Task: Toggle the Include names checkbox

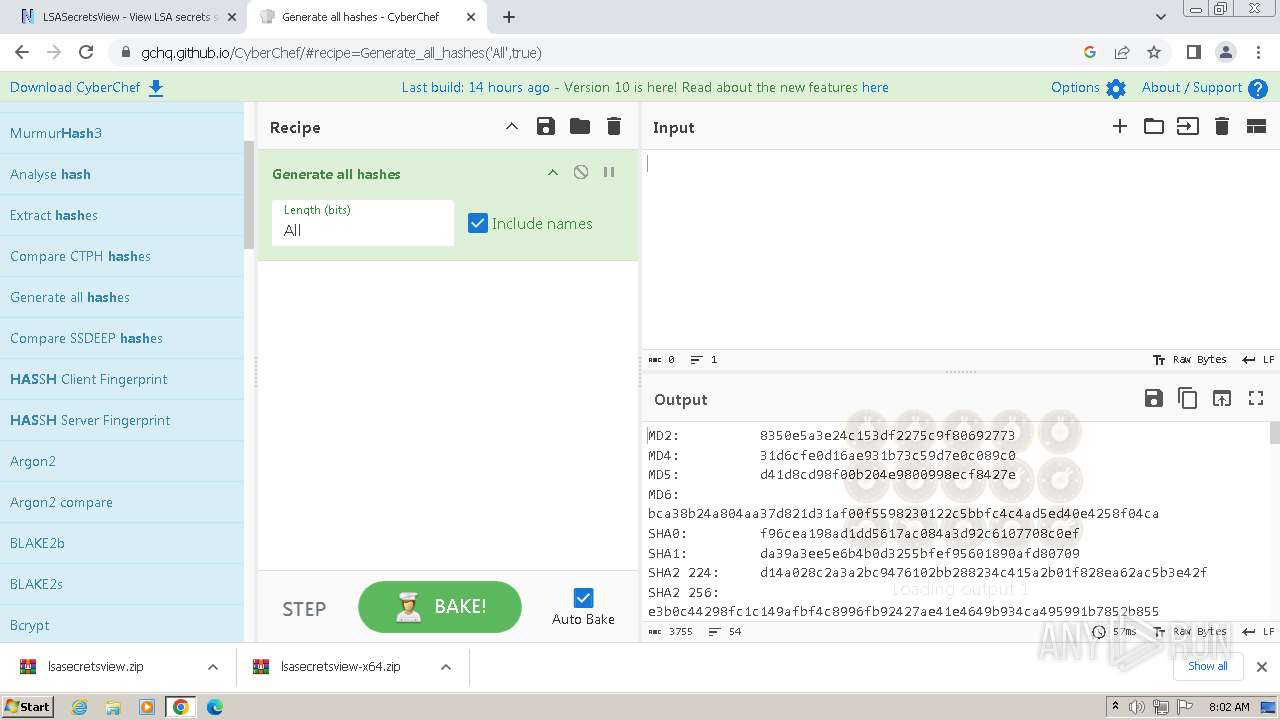Action: tap(478, 223)
